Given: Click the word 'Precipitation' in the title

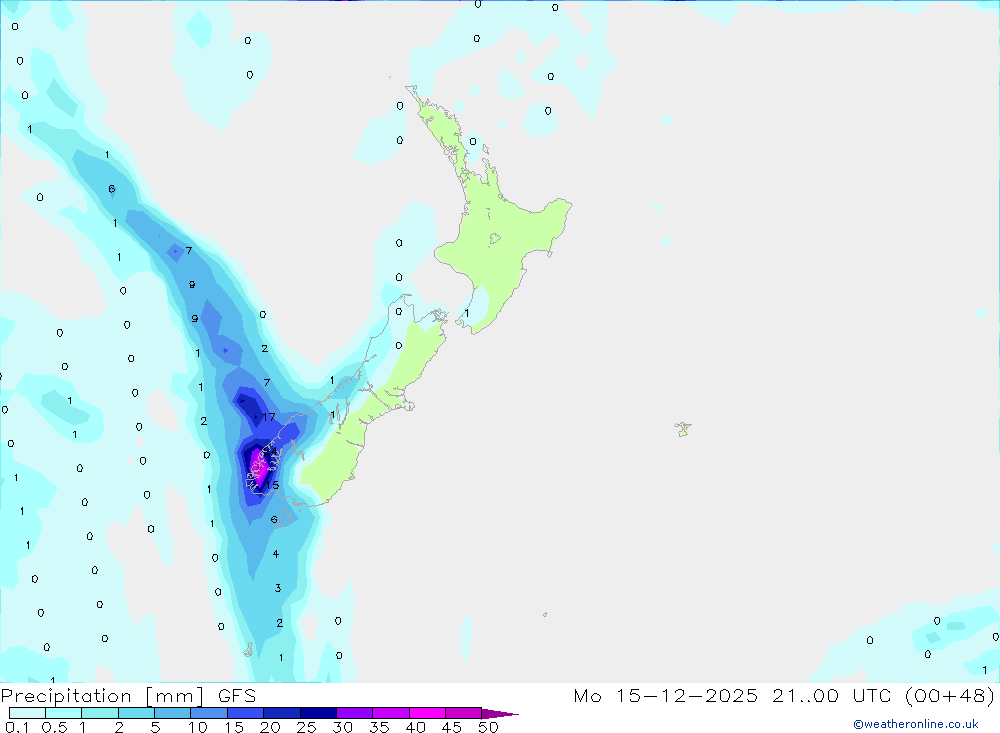Looking at the screenshot, I should [x=66, y=696].
